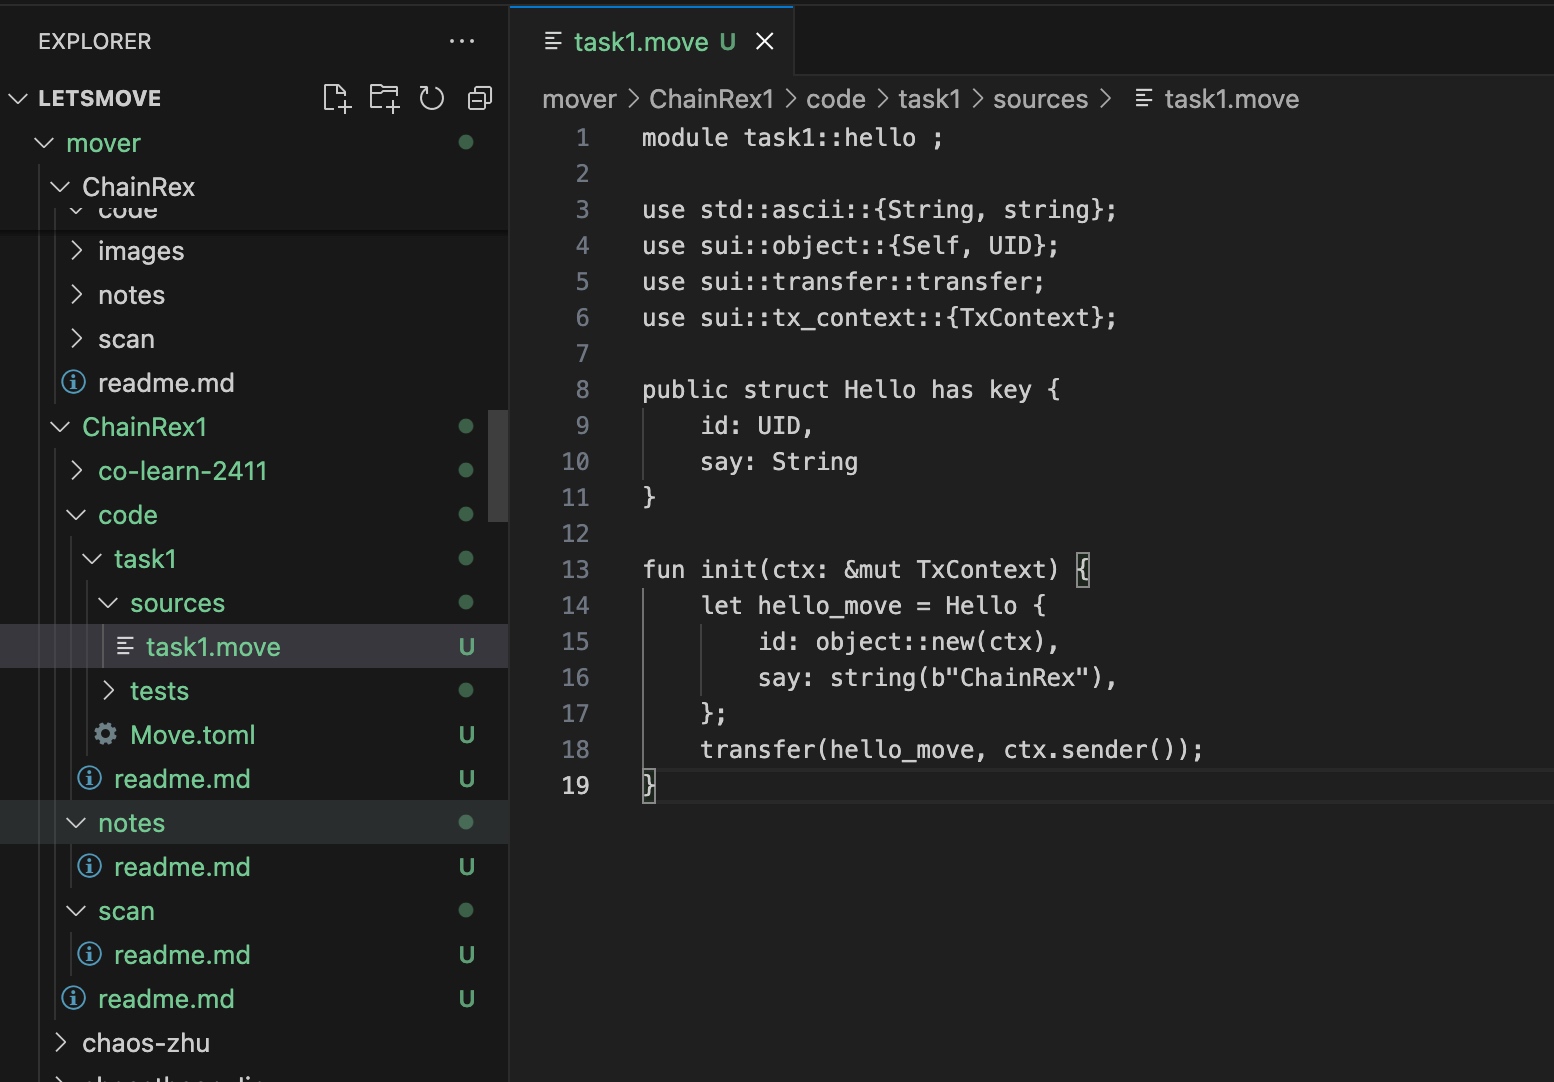Click the EXPLORER panel title
Viewport: 1554px width, 1082px height.
tap(95, 41)
